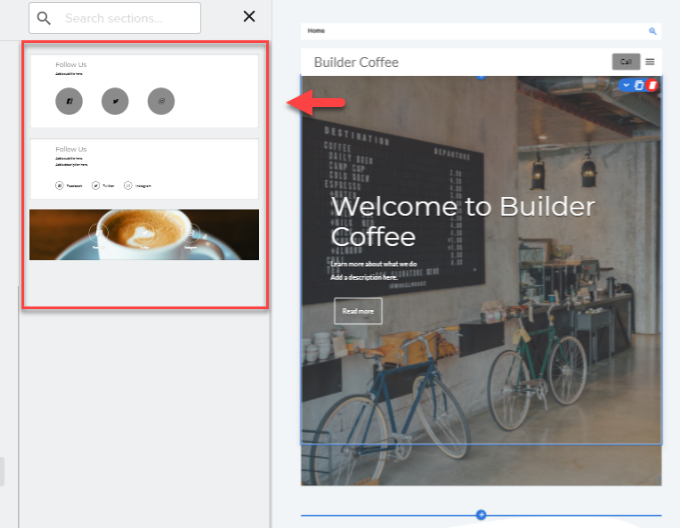This screenshot has height=528, width=680.
Task: Open the hamburger menu in site header
Action: [650, 62]
